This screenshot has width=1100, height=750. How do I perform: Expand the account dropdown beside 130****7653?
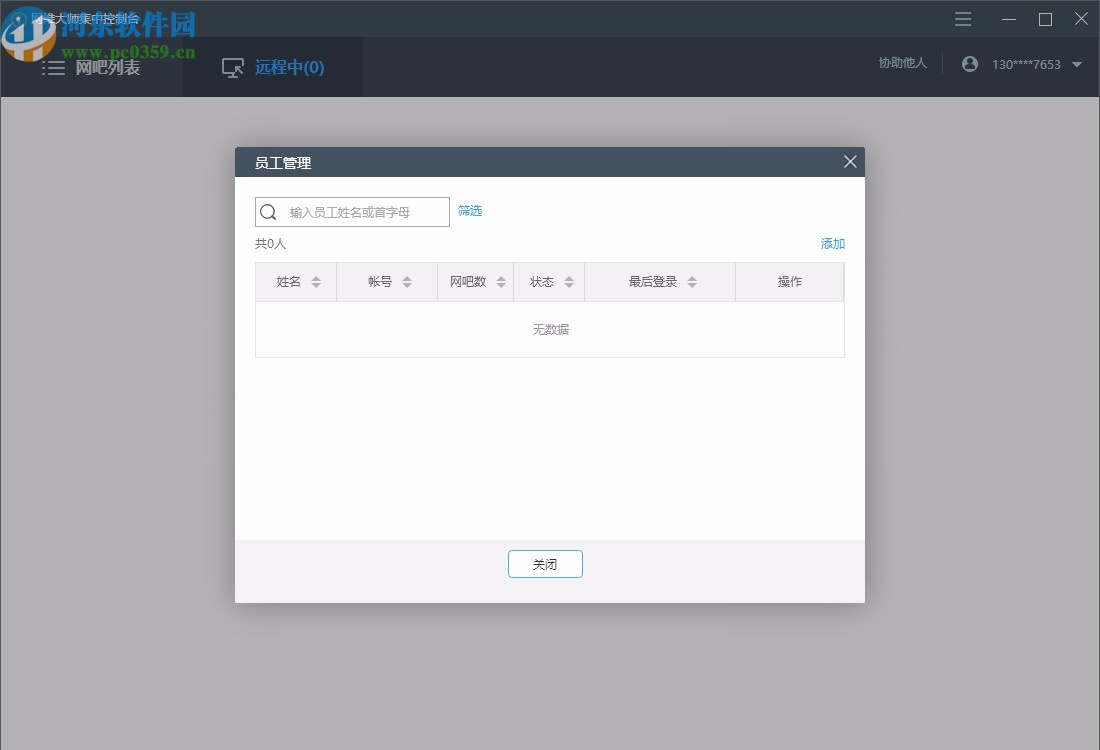coord(1078,63)
